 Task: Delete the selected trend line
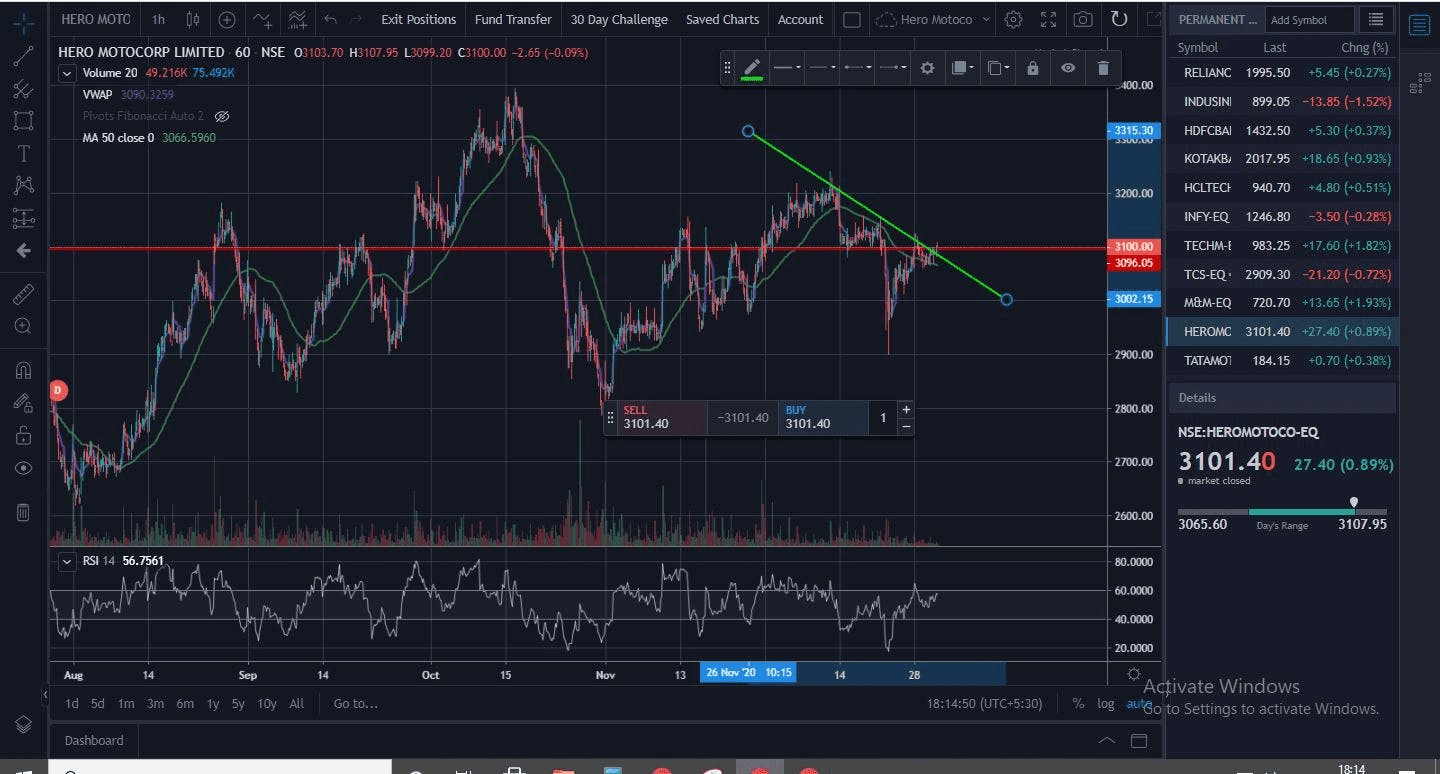coord(1103,68)
